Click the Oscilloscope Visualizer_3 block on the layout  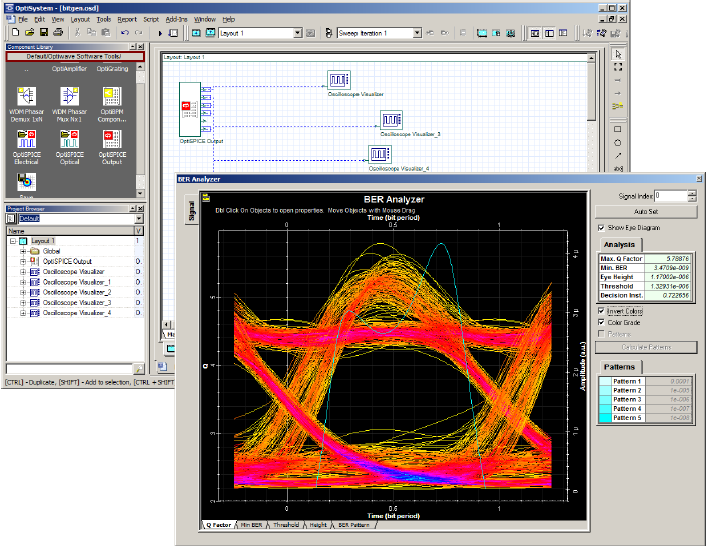point(390,118)
